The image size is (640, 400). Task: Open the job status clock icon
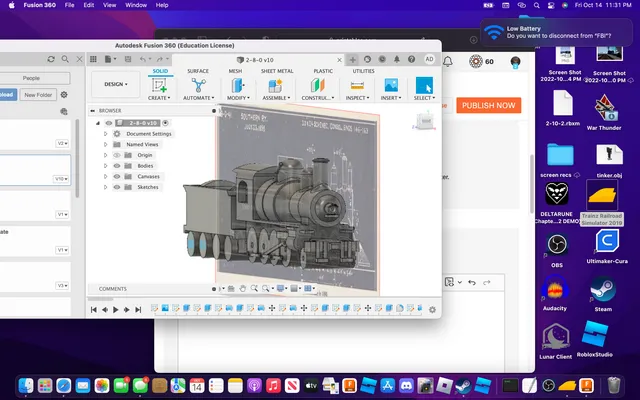click(382, 59)
